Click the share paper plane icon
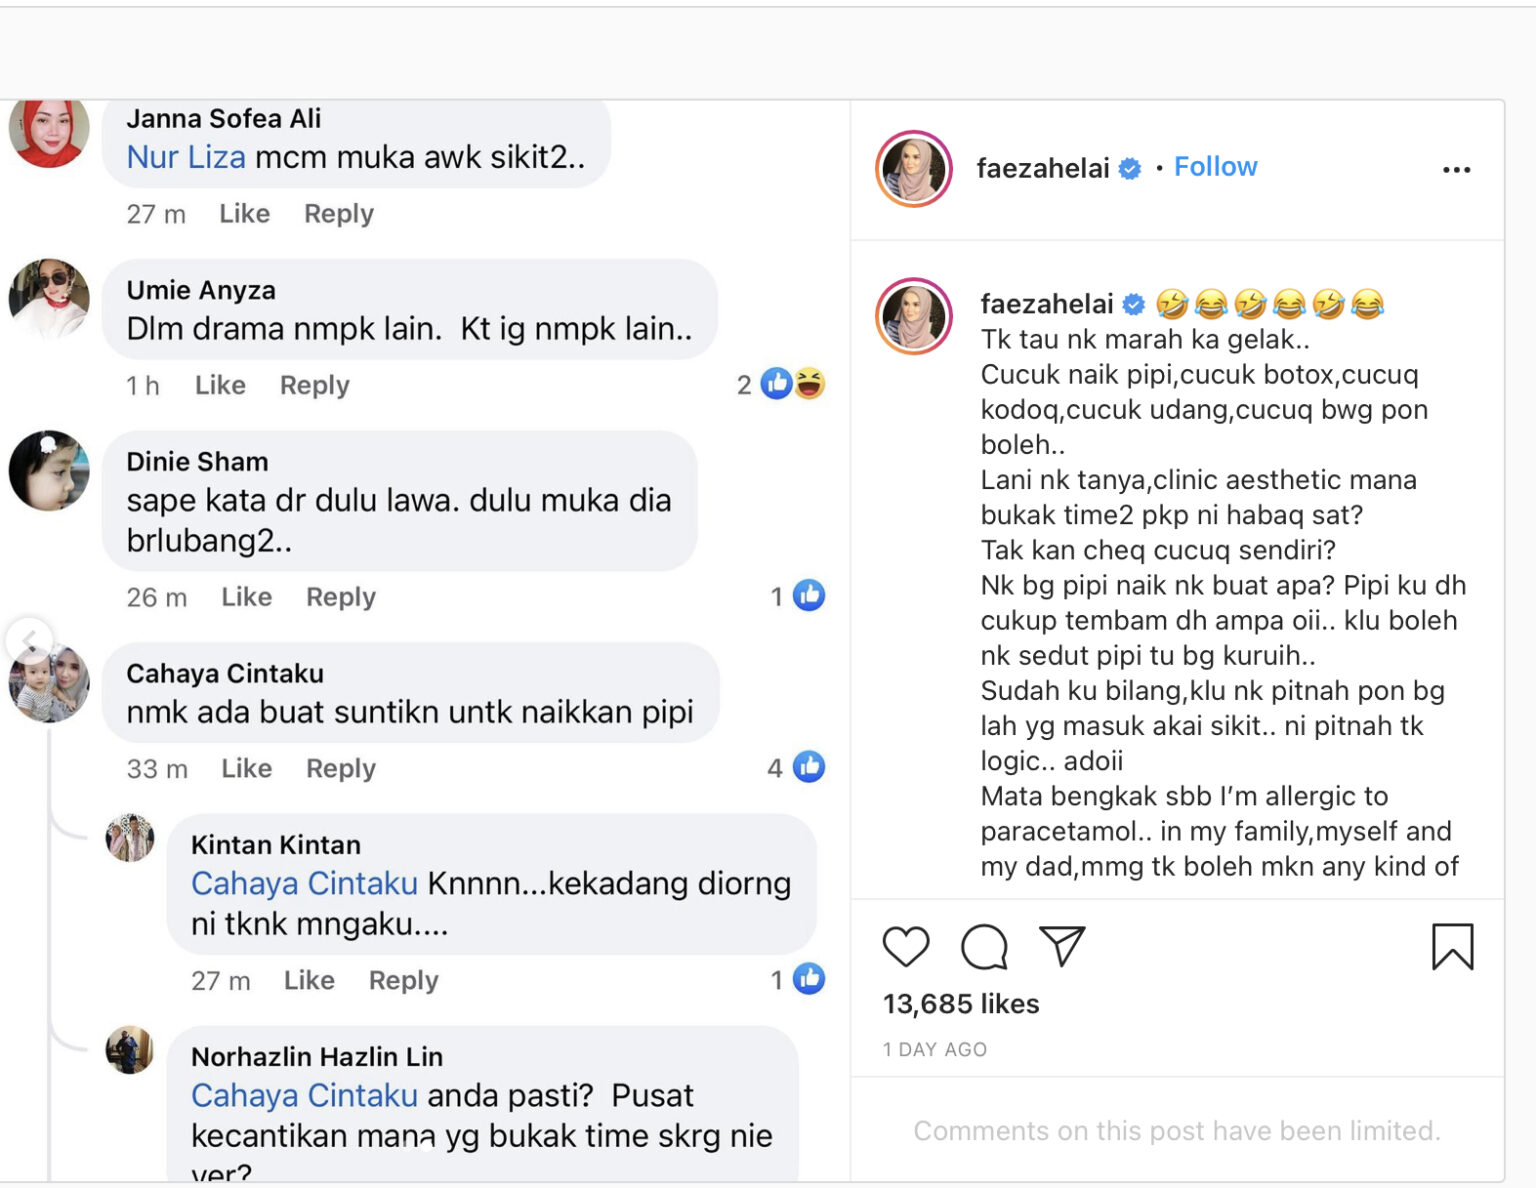Screen dimensions: 1536x1188 coord(1062,946)
